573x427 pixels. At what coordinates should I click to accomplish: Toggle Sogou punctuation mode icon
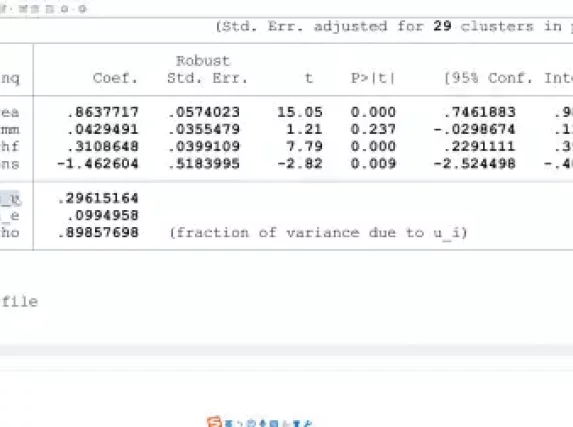[239, 423]
